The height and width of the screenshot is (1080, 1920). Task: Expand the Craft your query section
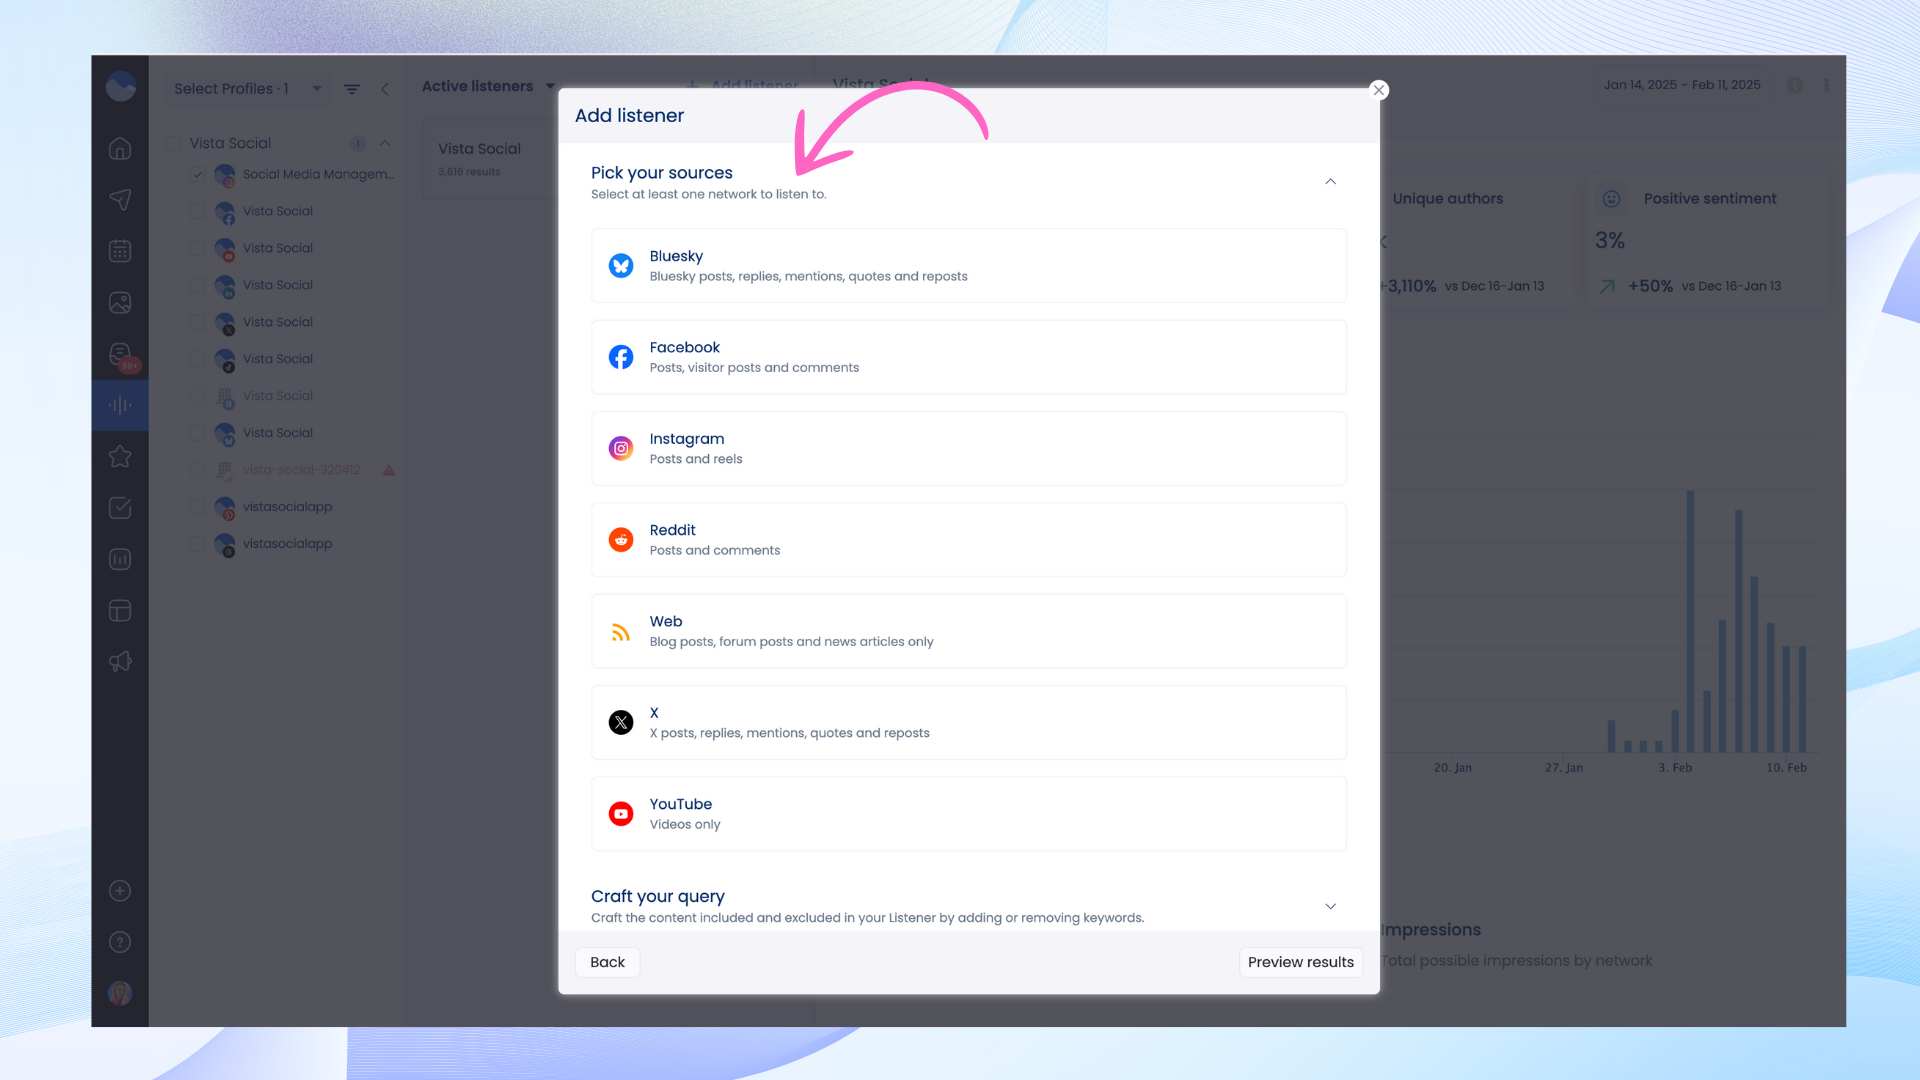1330,906
